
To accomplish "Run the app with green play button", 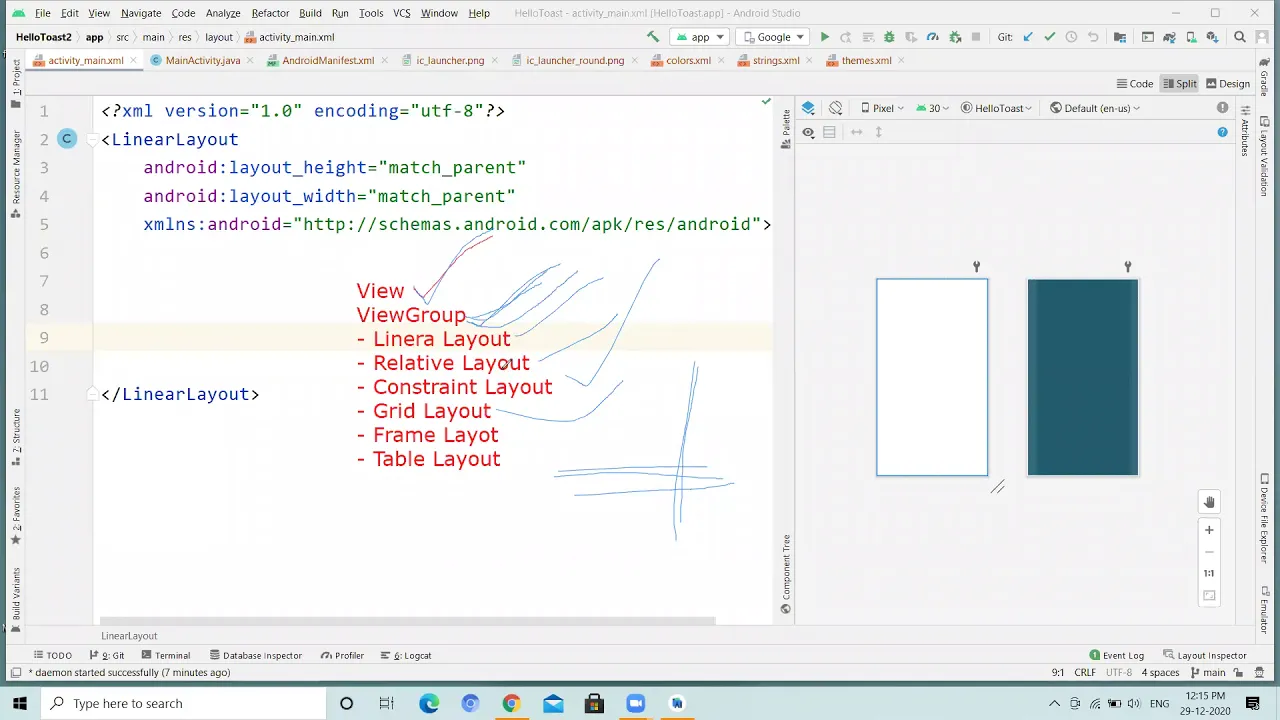I will (x=825, y=37).
